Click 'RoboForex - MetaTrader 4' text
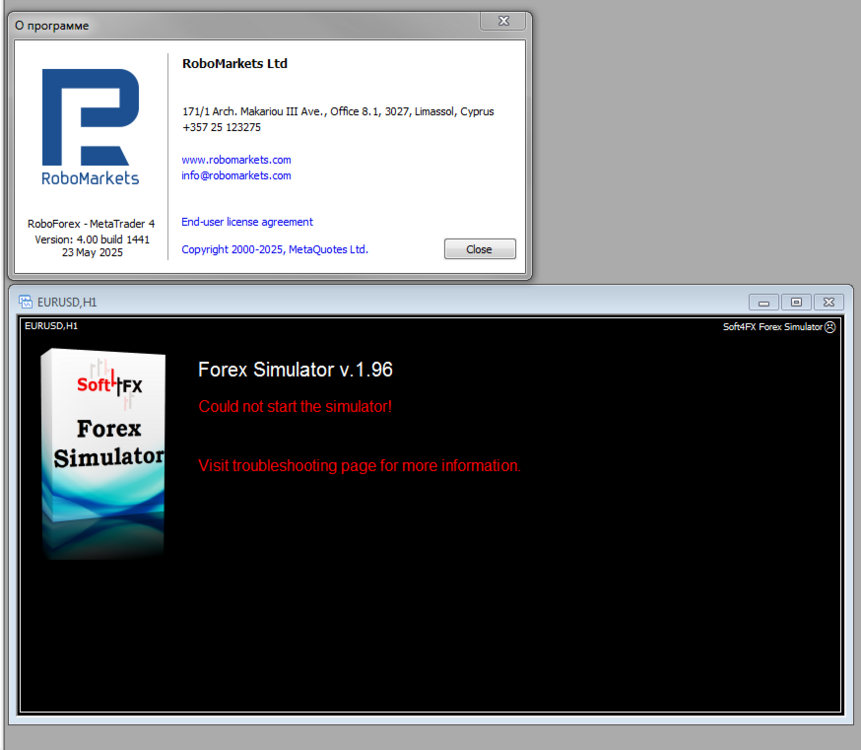The width and height of the screenshot is (861, 750). [91, 223]
